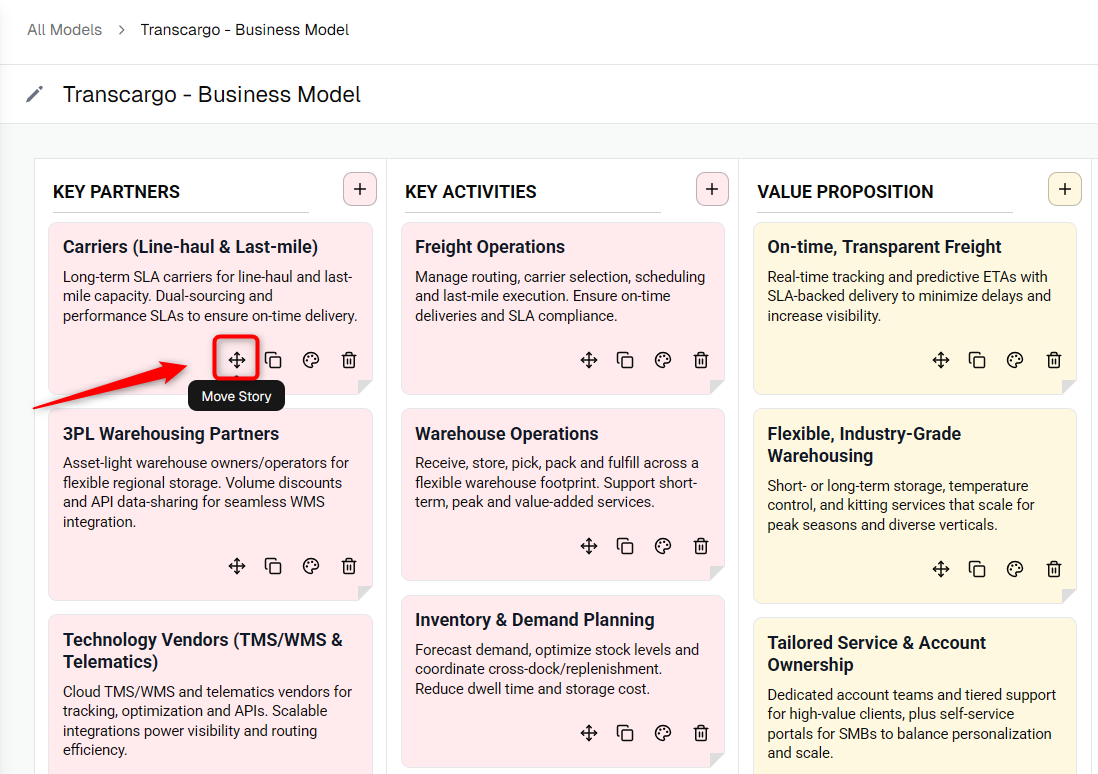Click description starting 'Long-term SLA carriers'
The image size is (1098, 774).
point(210,296)
